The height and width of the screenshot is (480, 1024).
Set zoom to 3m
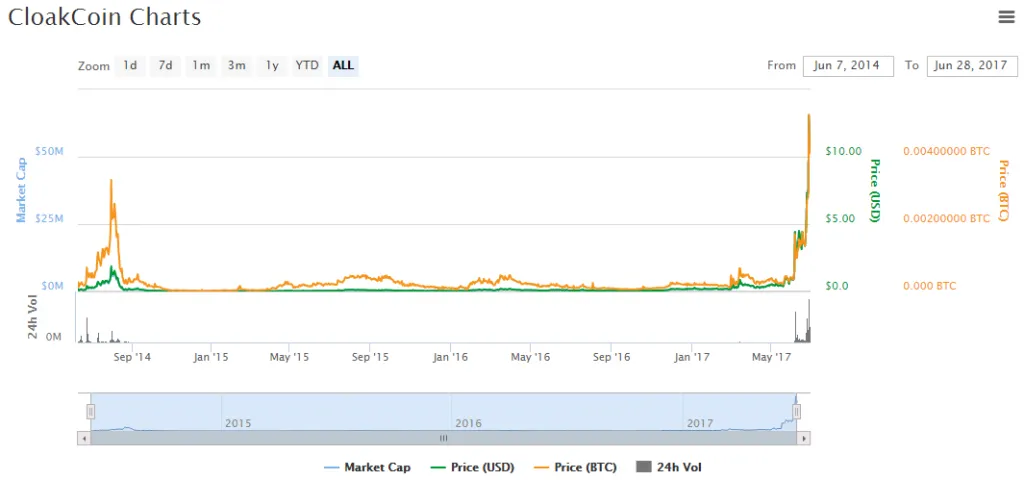tap(236, 65)
